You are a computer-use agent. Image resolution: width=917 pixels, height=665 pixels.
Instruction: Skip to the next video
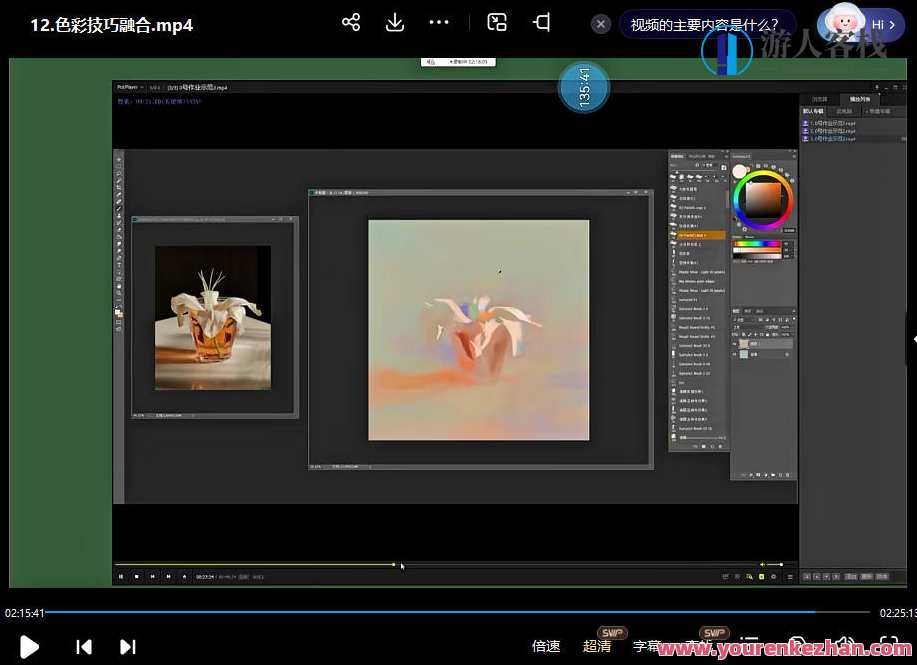click(x=128, y=646)
